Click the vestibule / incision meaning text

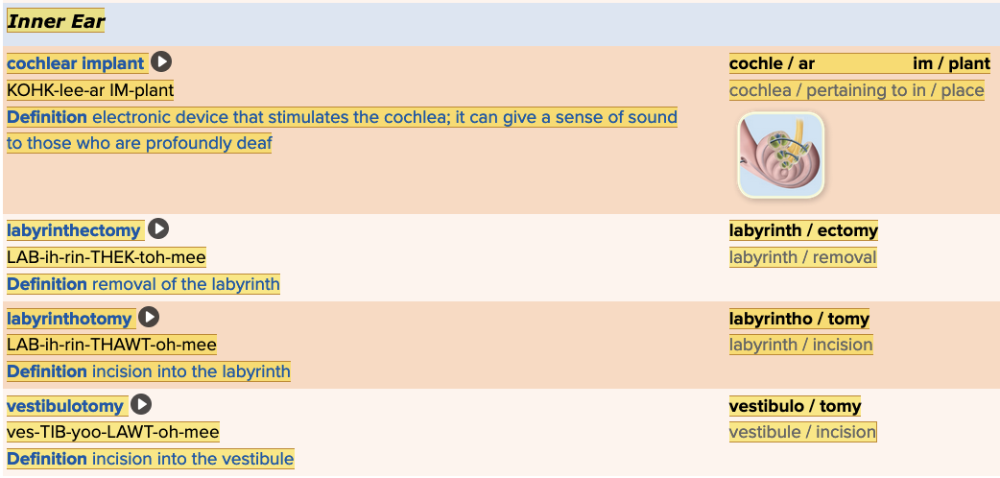pyautogui.click(x=802, y=432)
